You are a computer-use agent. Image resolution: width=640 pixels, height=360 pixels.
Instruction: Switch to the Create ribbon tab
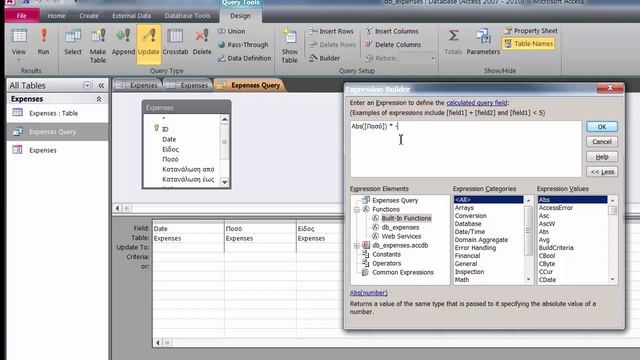[89, 16]
